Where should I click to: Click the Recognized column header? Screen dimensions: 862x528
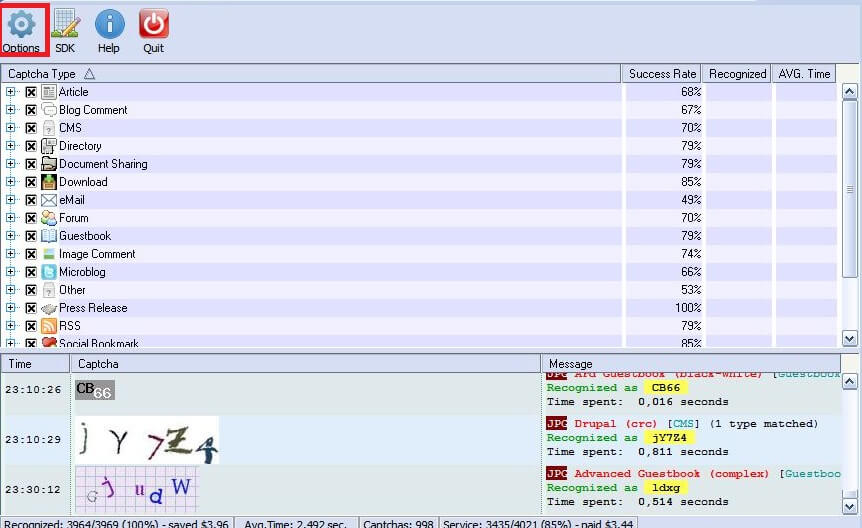click(x=737, y=74)
